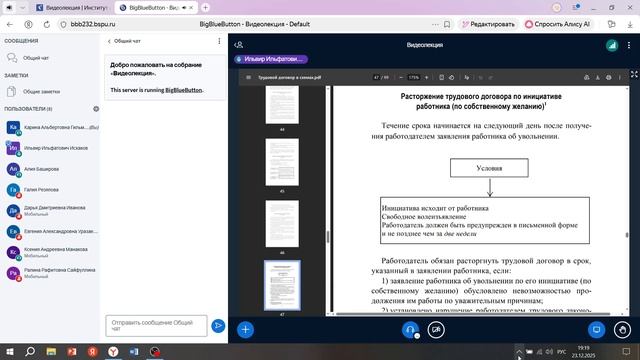Open page 44 thumbnail
This screenshot has width=640, height=360.
click(282, 105)
